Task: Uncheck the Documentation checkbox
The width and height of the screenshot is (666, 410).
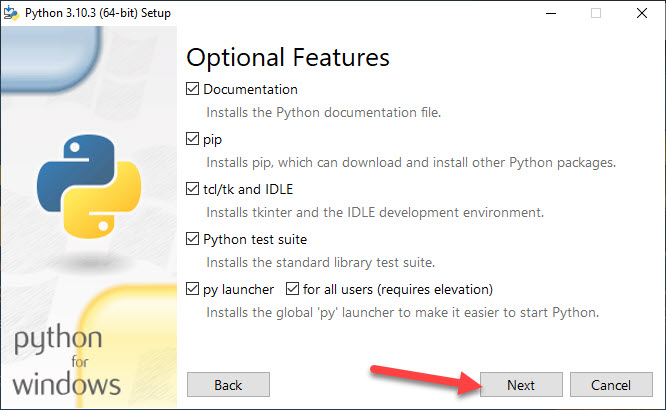Action: pos(193,89)
